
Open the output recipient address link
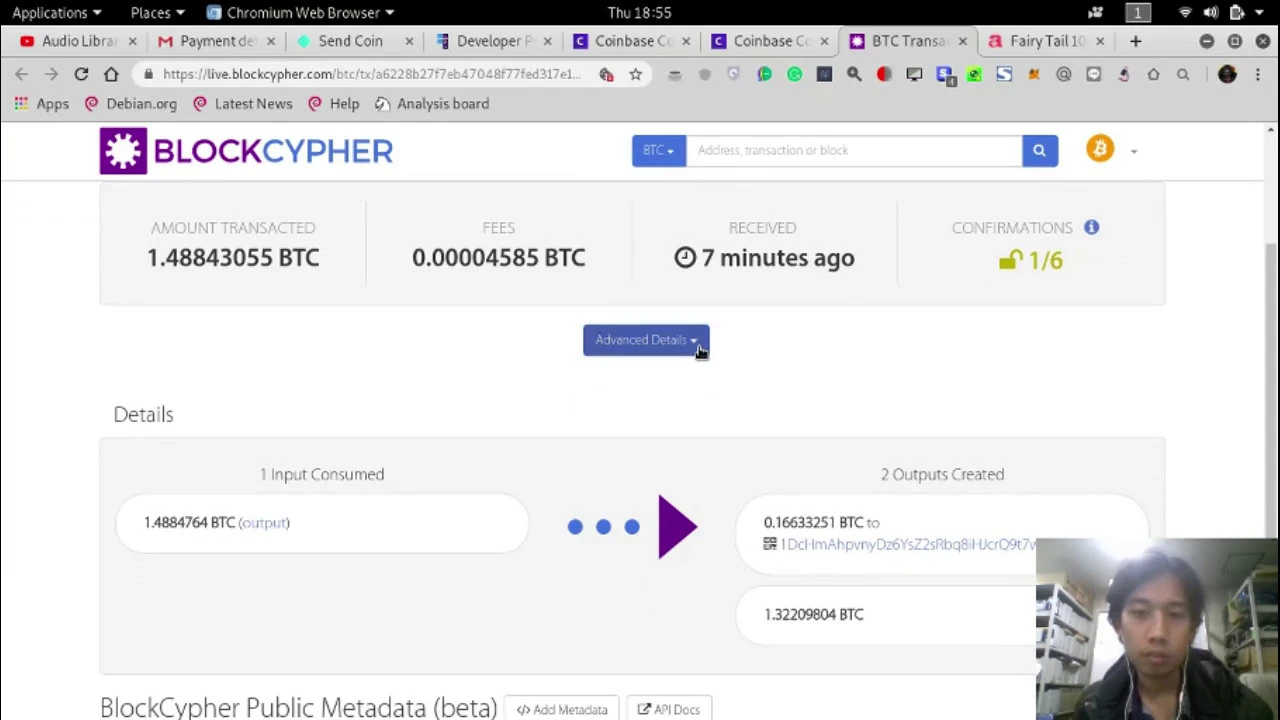pyautogui.click(x=908, y=544)
